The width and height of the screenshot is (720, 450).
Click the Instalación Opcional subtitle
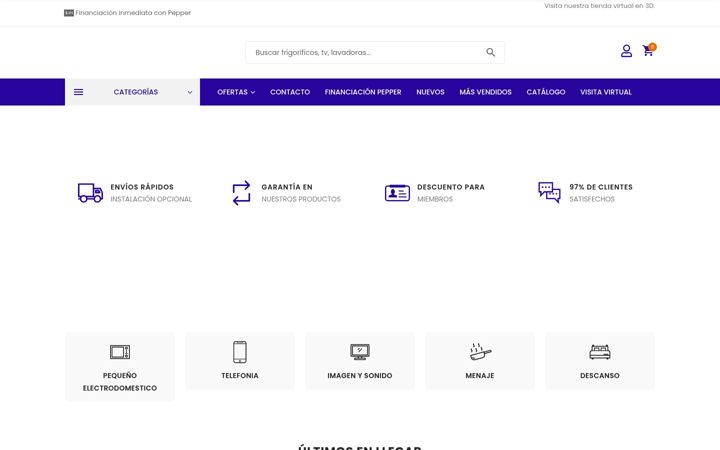(x=151, y=199)
